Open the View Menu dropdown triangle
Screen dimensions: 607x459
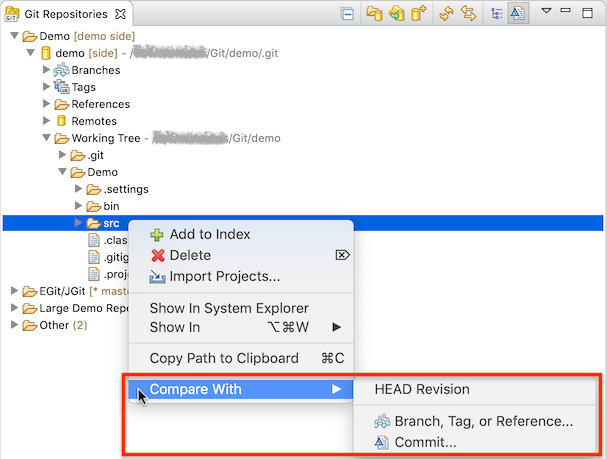546,11
